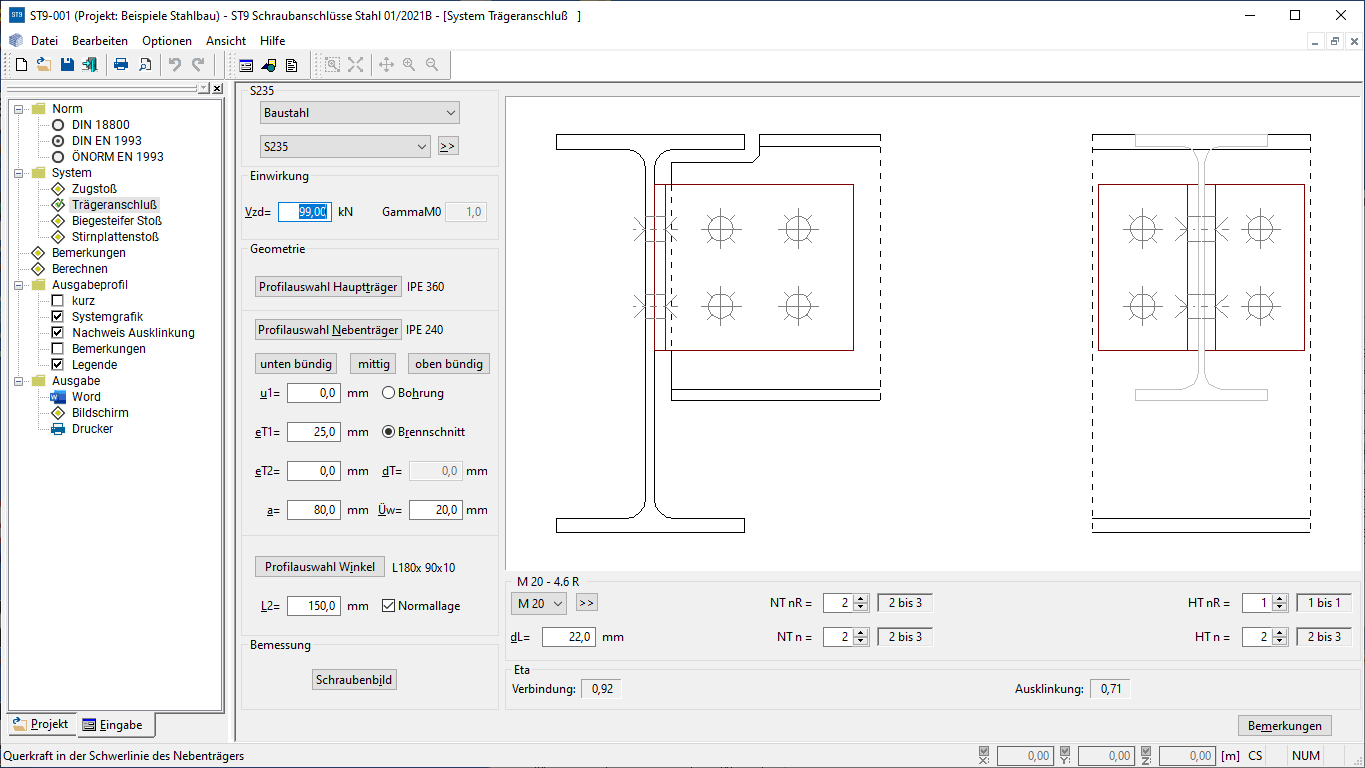This screenshot has height=768, width=1365.
Task: Click the Print icon in toolbar
Action: tap(121, 65)
